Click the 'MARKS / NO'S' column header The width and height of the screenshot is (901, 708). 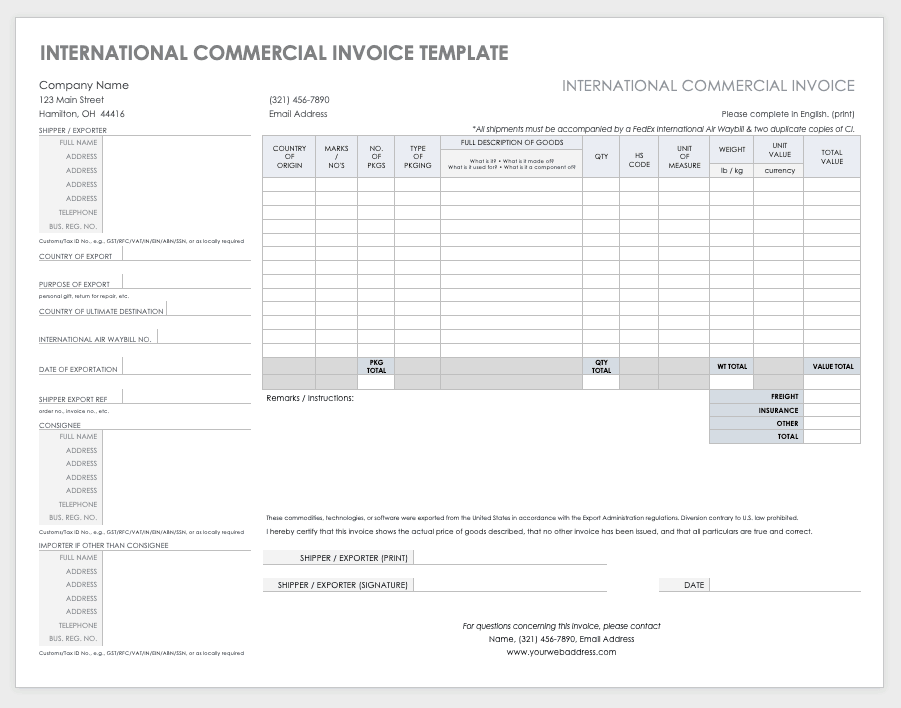click(336, 156)
